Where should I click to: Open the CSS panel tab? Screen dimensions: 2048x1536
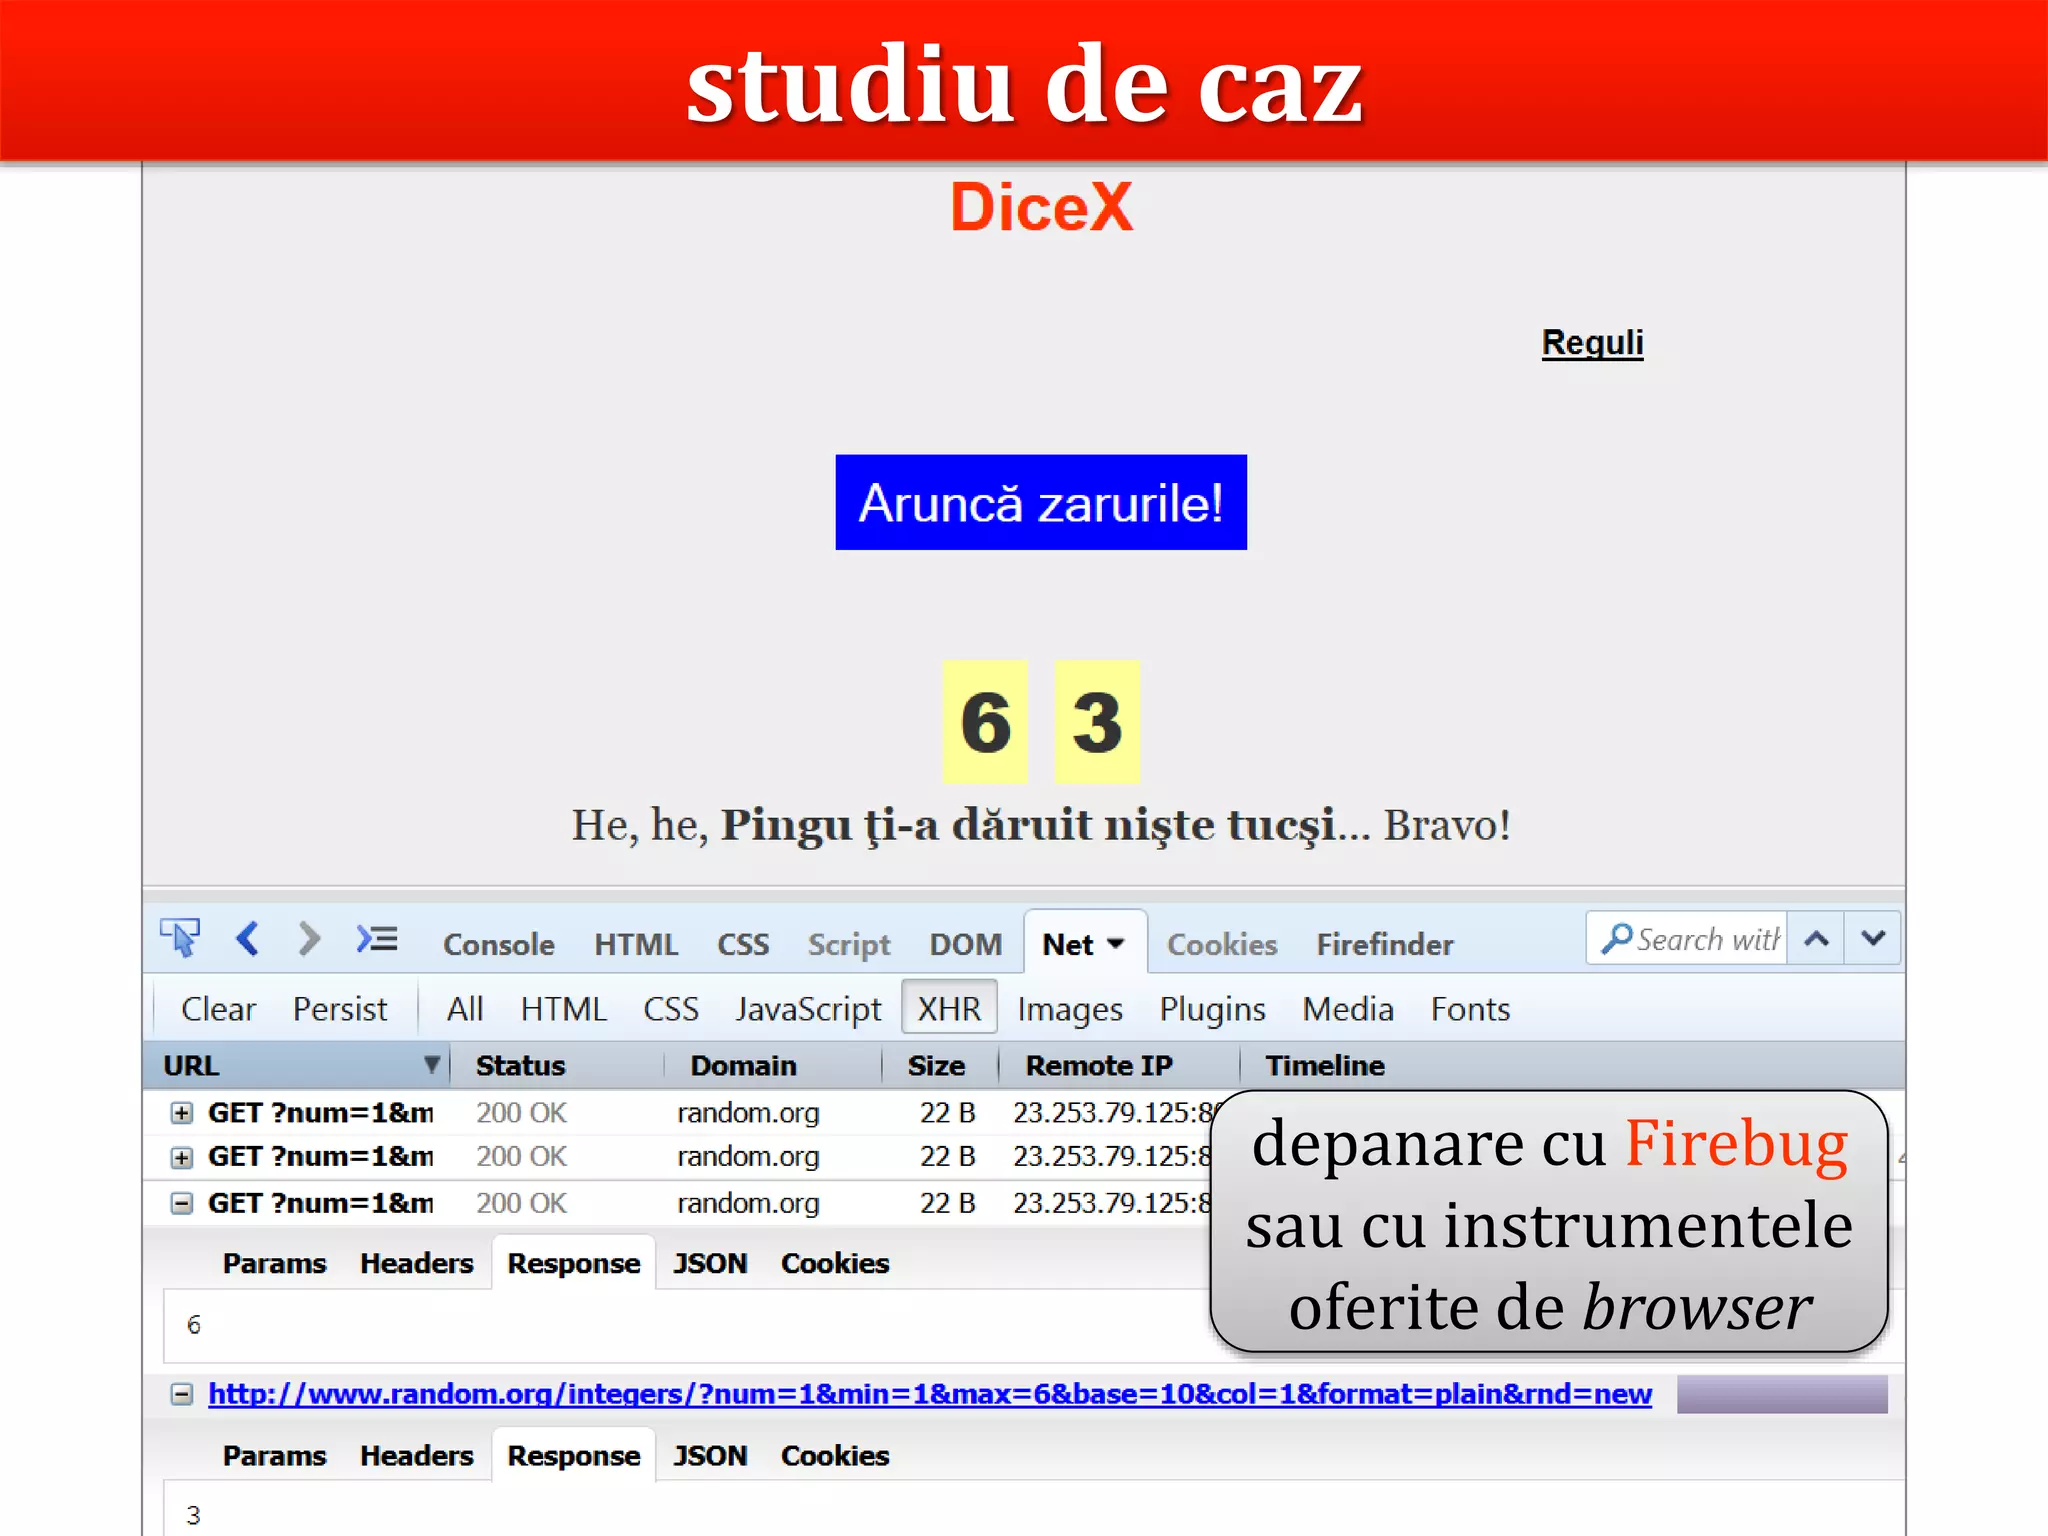click(743, 944)
